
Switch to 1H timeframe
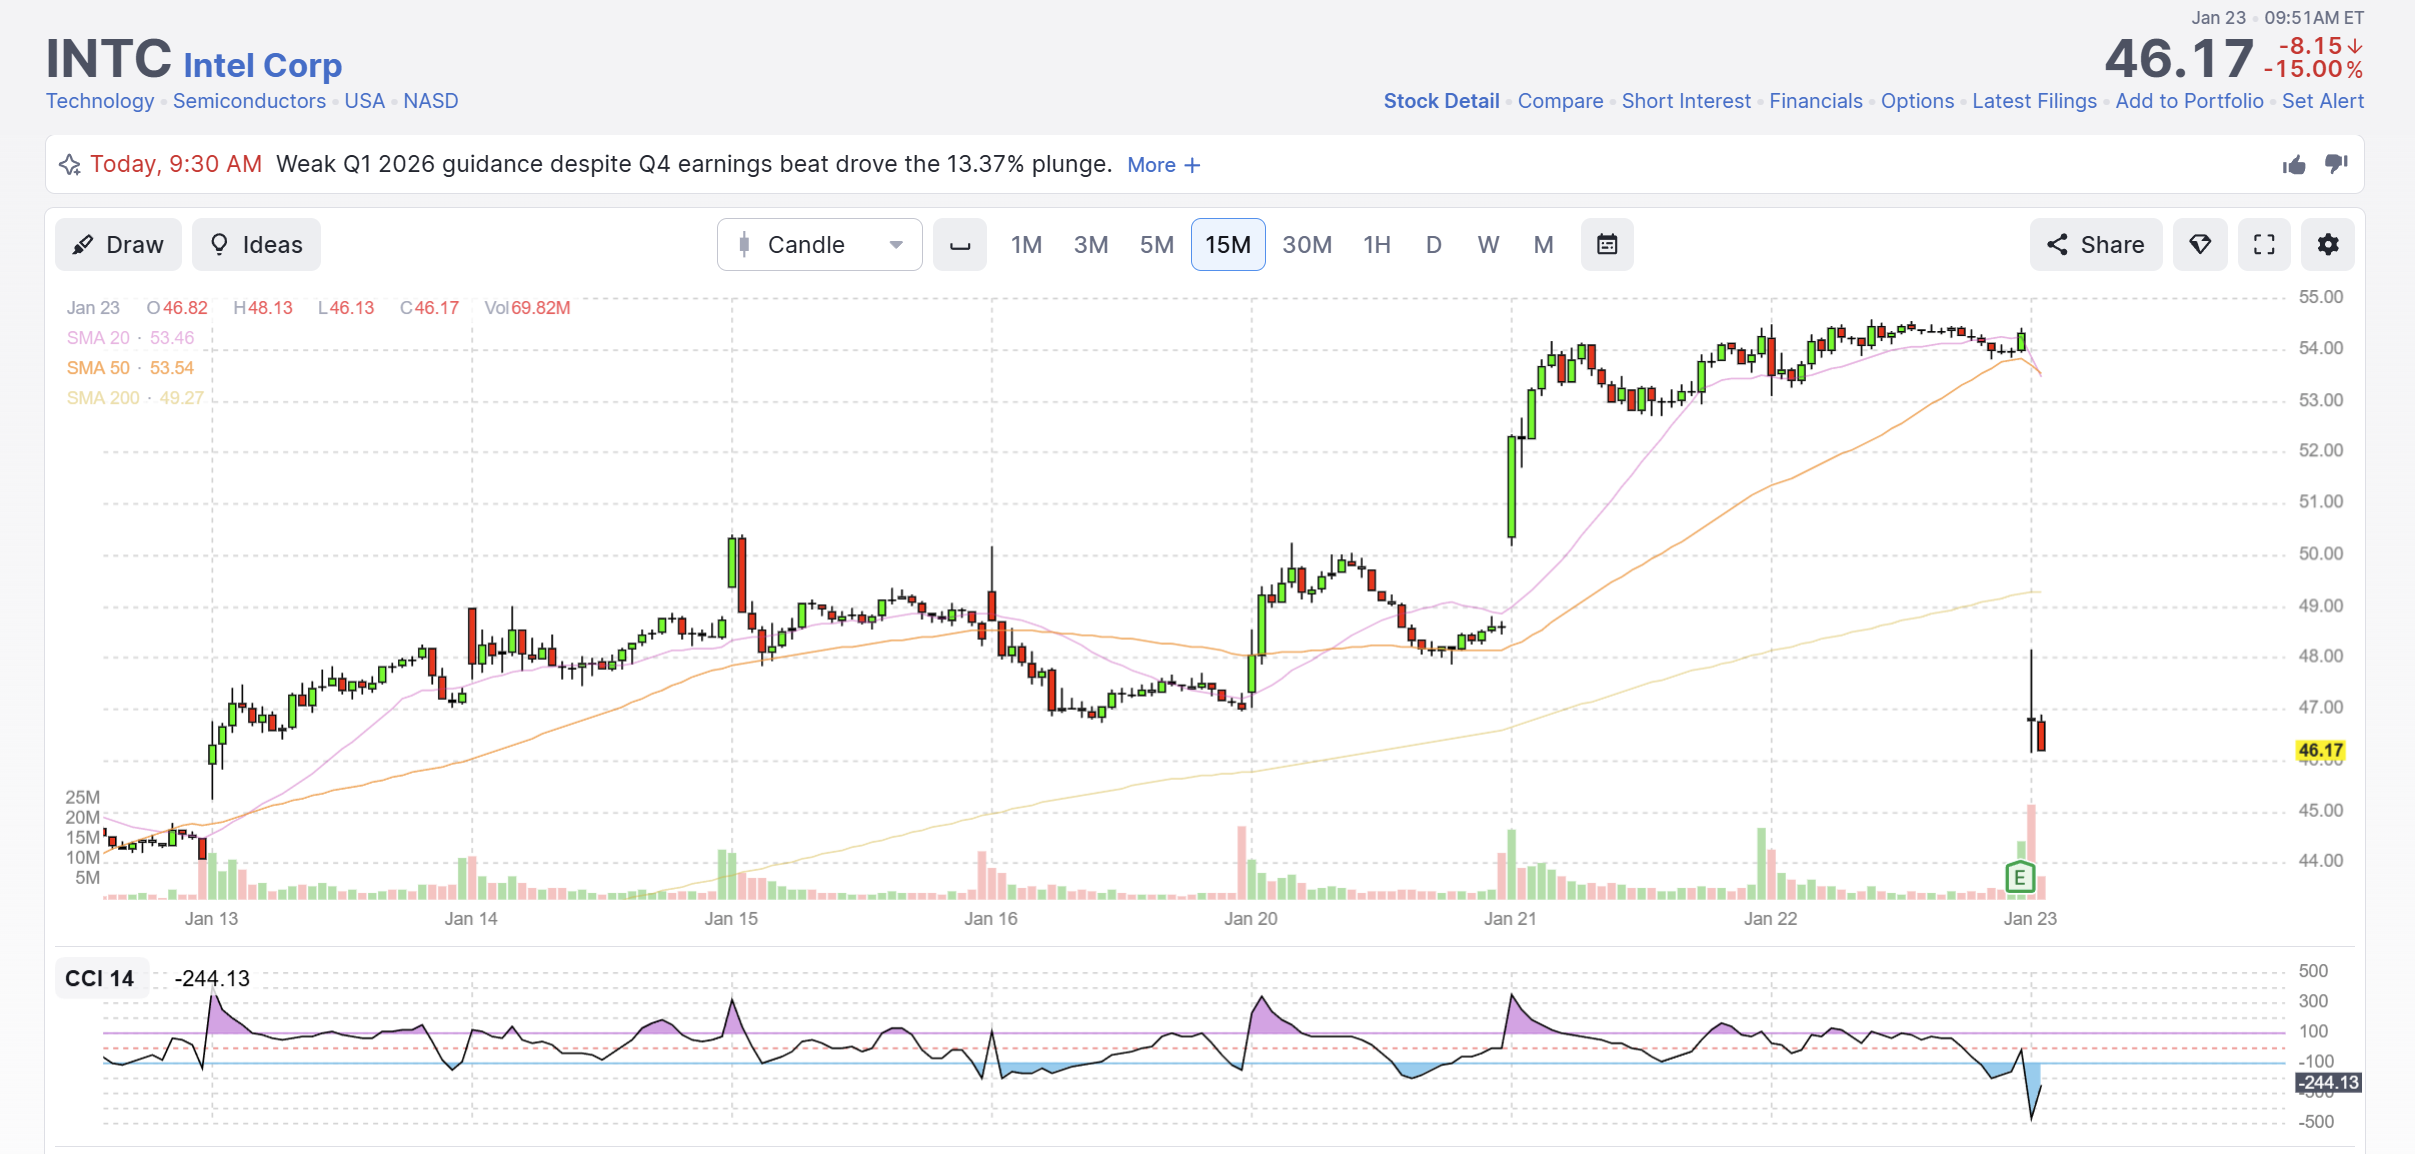1377,245
